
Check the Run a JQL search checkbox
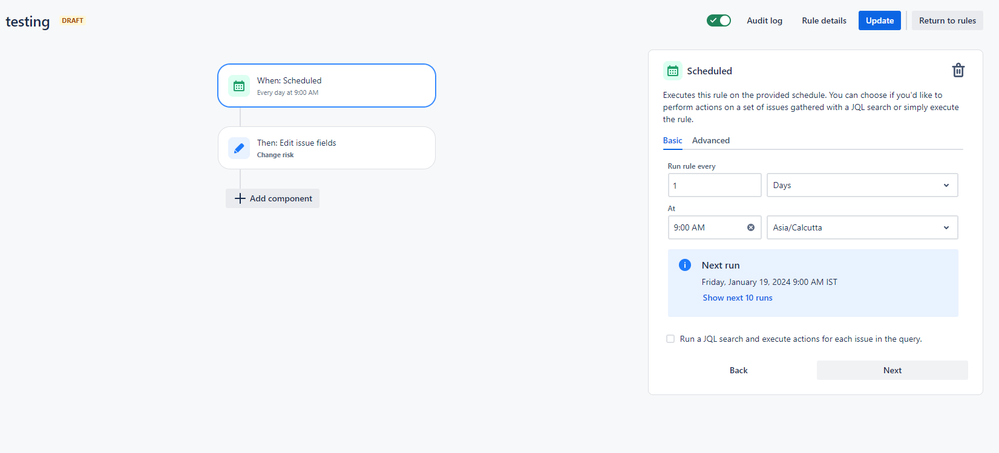pos(670,339)
